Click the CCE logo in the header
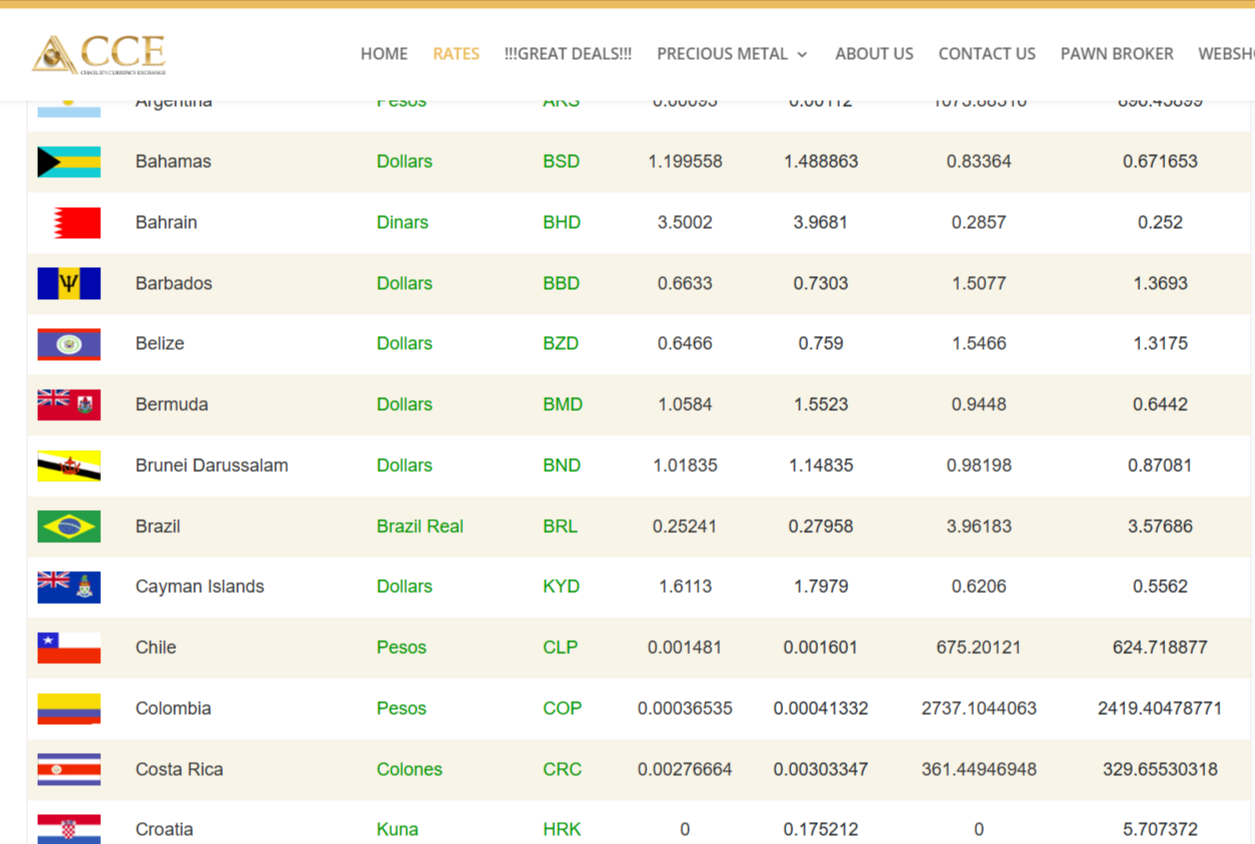This screenshot has width=1255, height=844. coord(99,54)
